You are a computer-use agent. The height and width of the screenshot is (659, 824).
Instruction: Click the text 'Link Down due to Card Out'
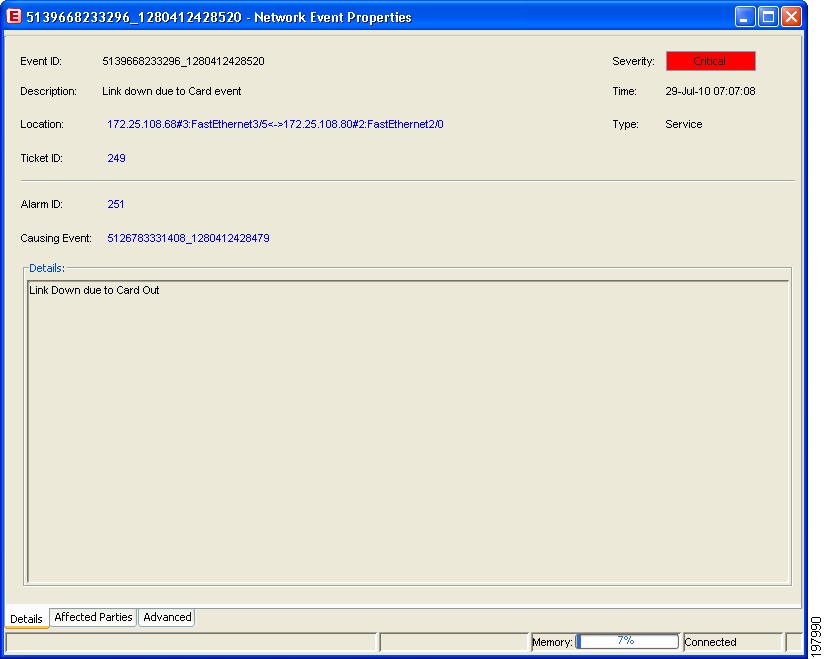(x=94, y=290)
